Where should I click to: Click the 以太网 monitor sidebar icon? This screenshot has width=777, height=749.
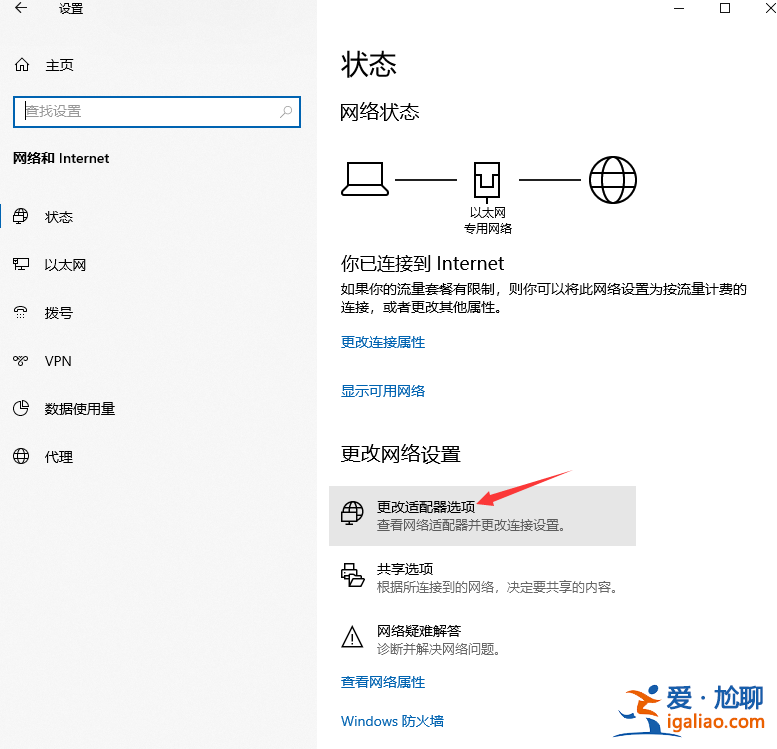point(21,264)
